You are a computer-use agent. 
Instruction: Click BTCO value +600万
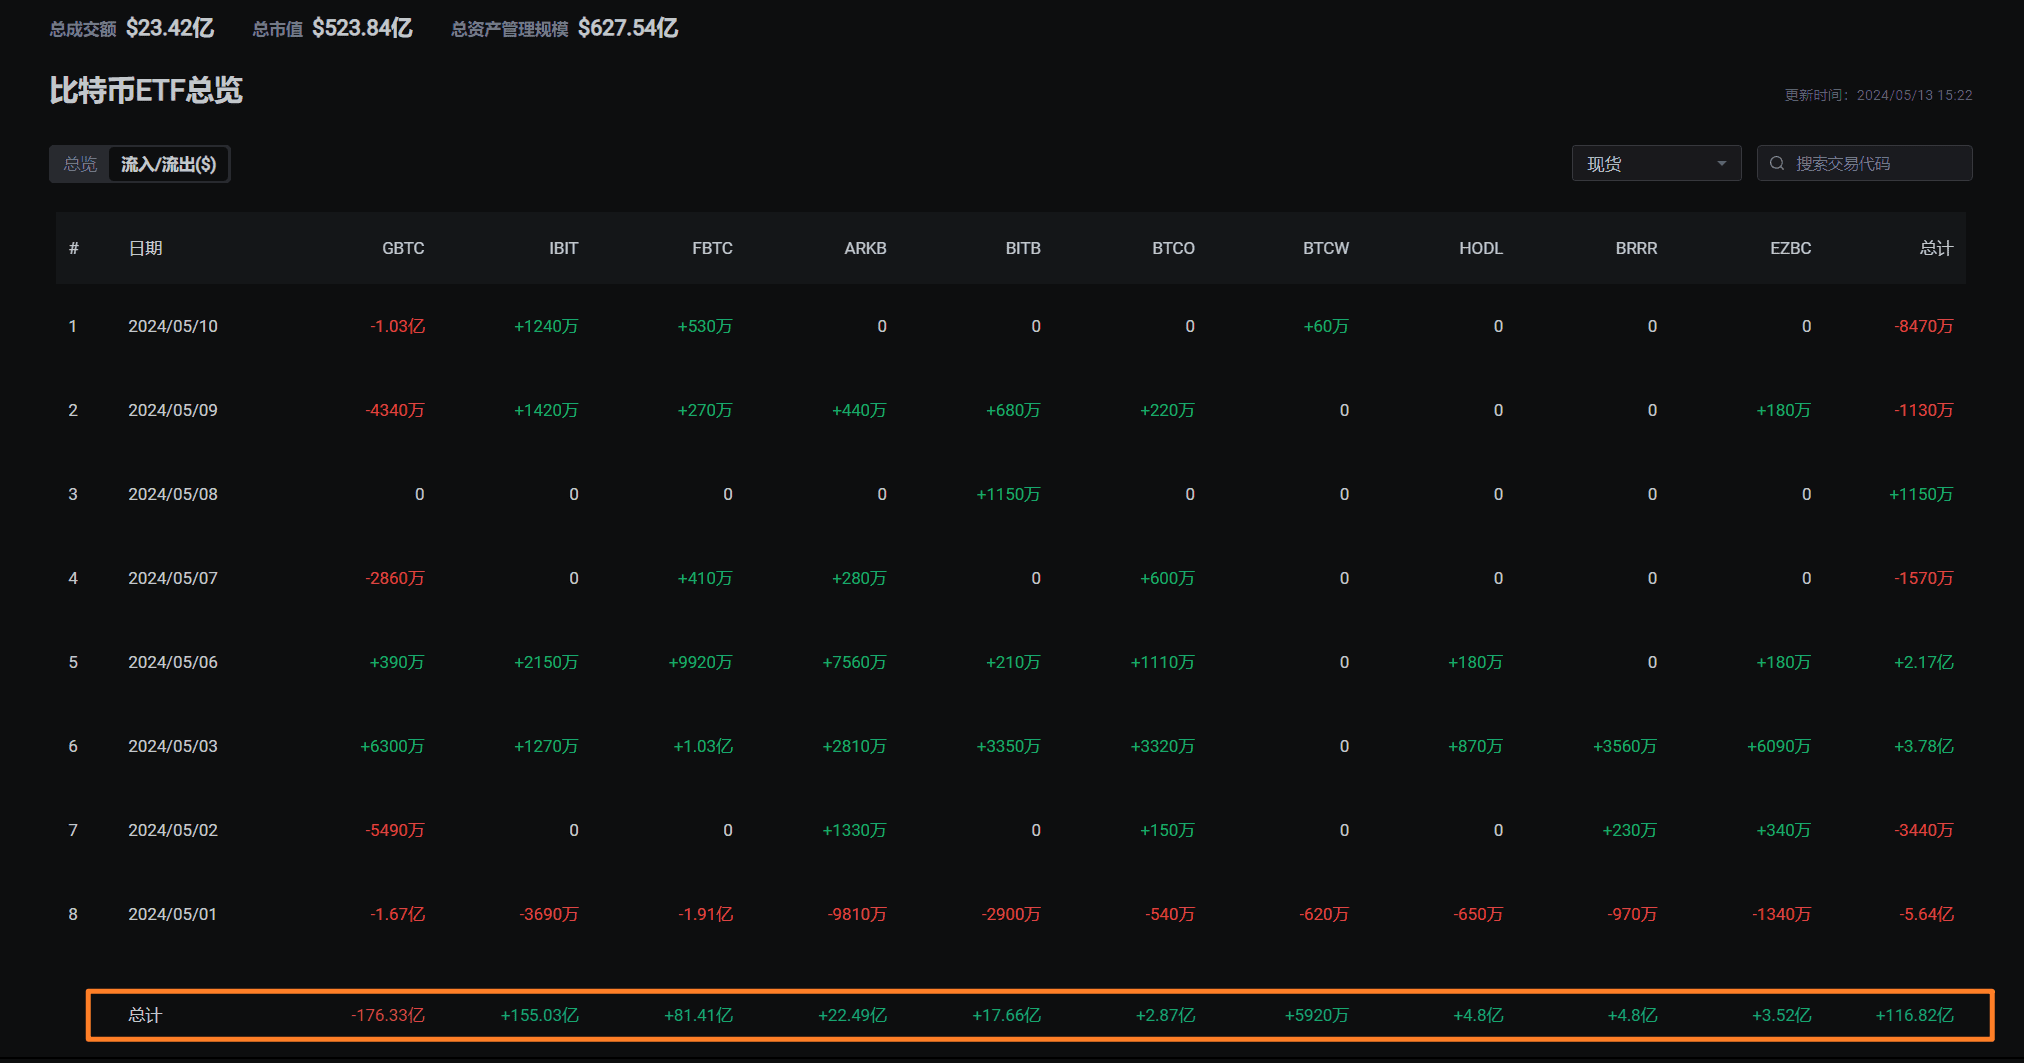tap(1167, 578)
